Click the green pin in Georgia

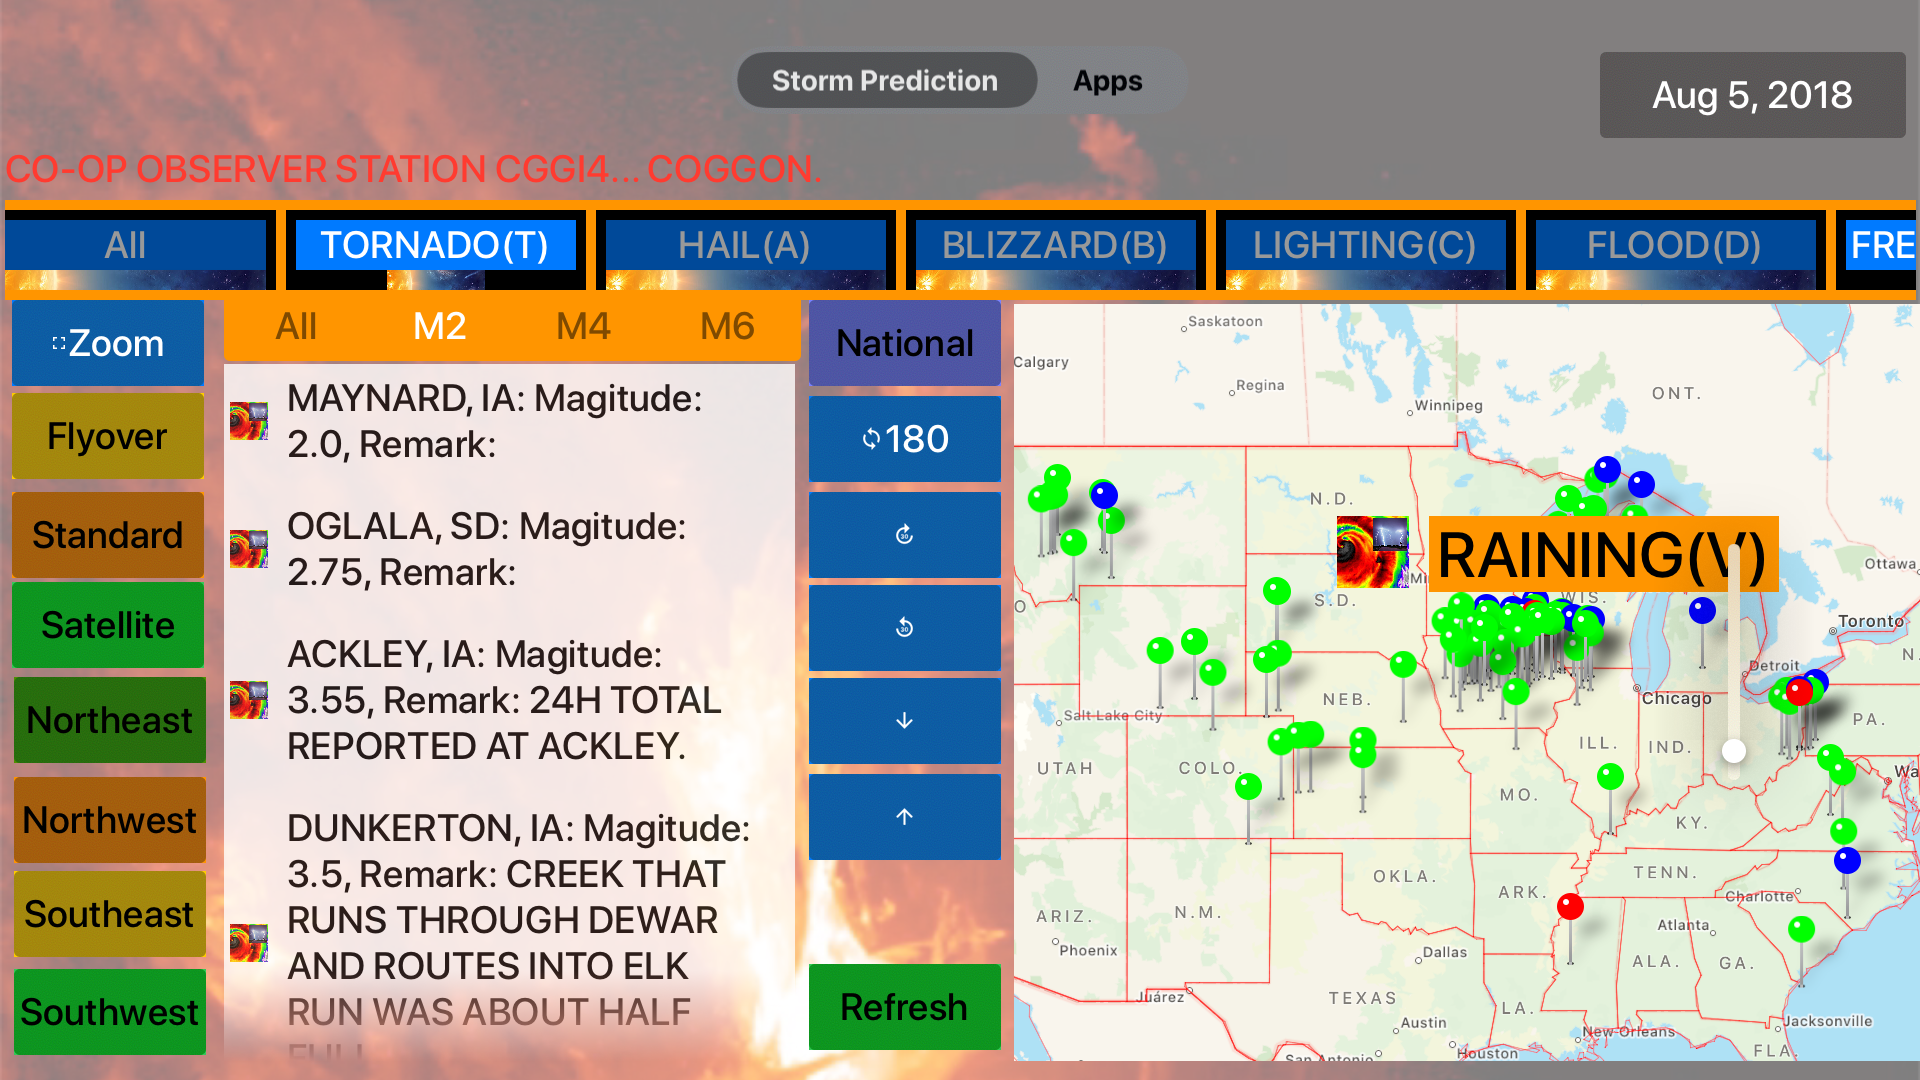(1801, 929)
